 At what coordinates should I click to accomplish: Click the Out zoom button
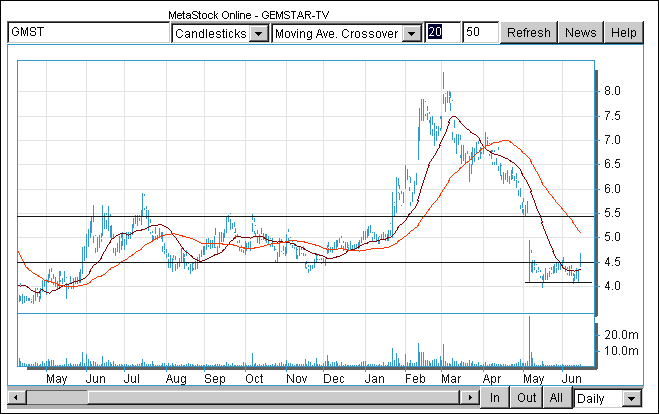pyautogui.click(x=527, y=398)
